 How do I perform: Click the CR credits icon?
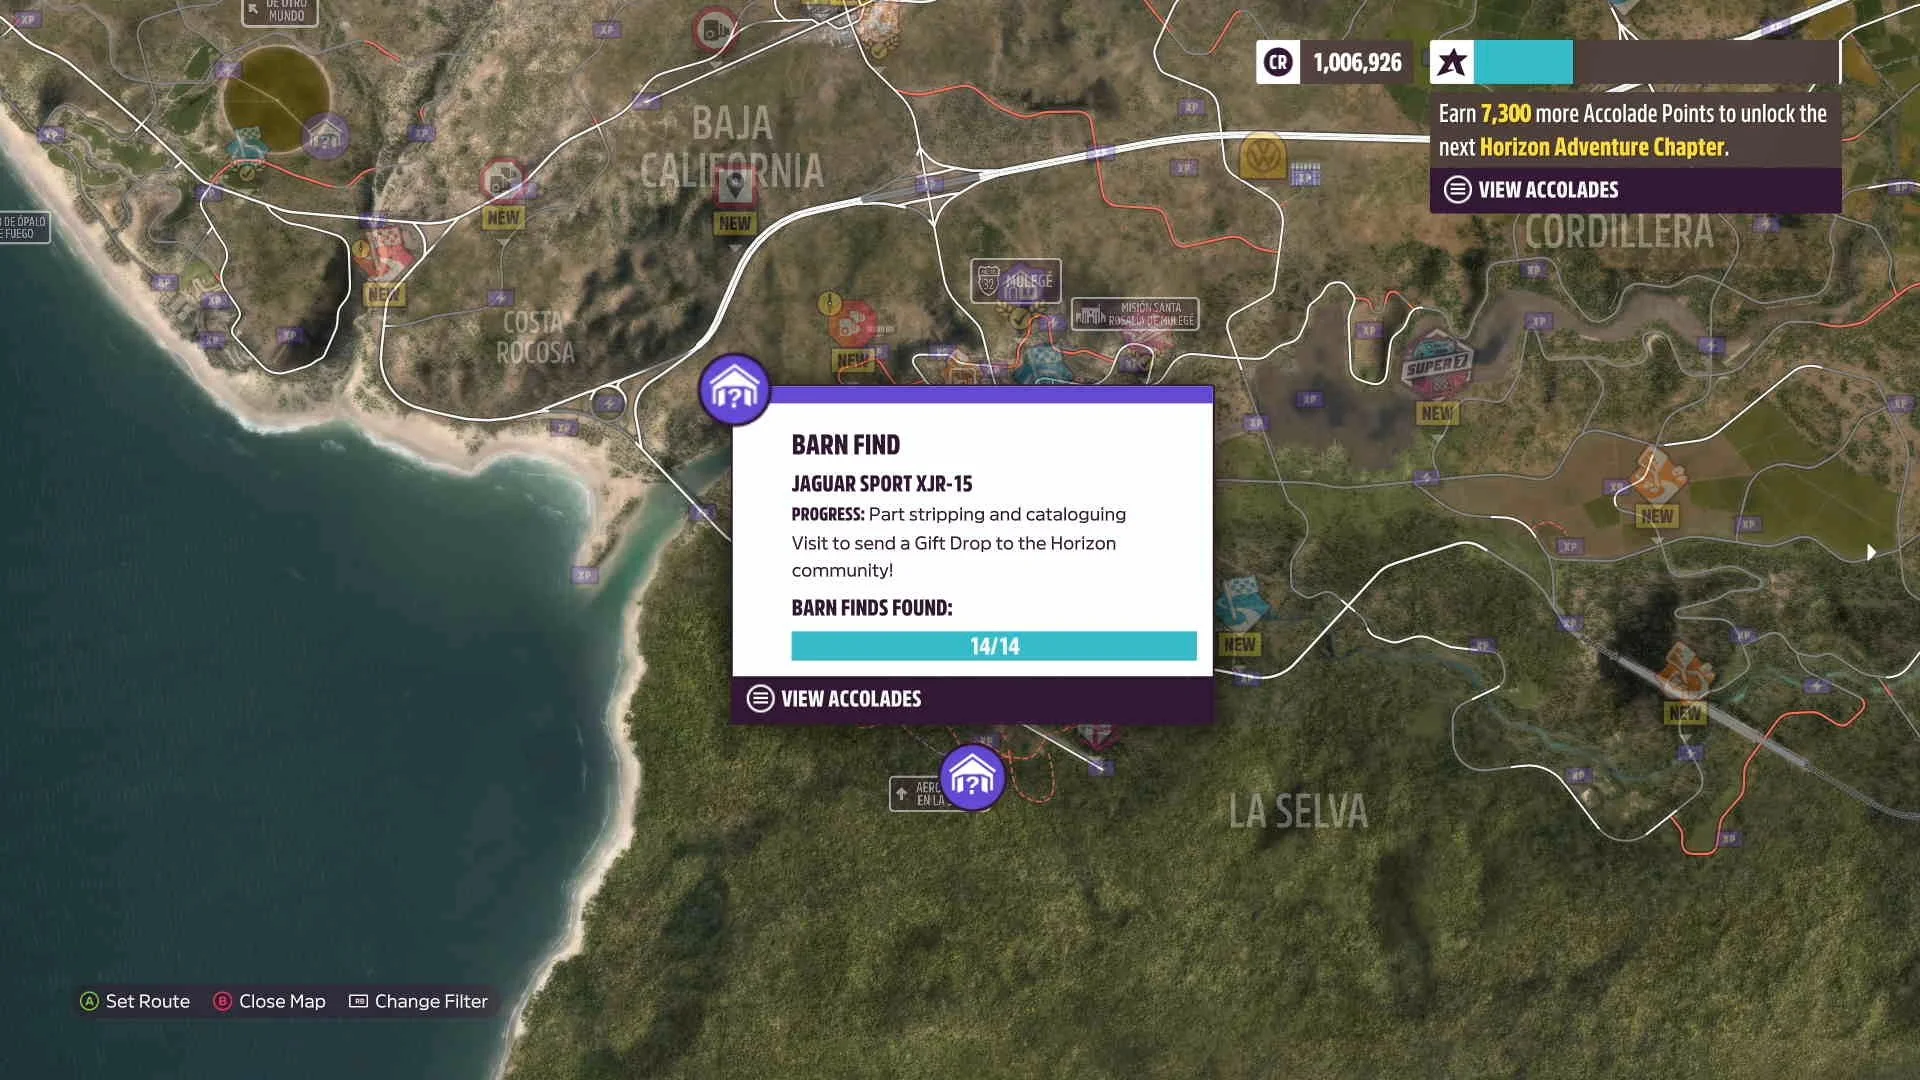(1278, 62)
